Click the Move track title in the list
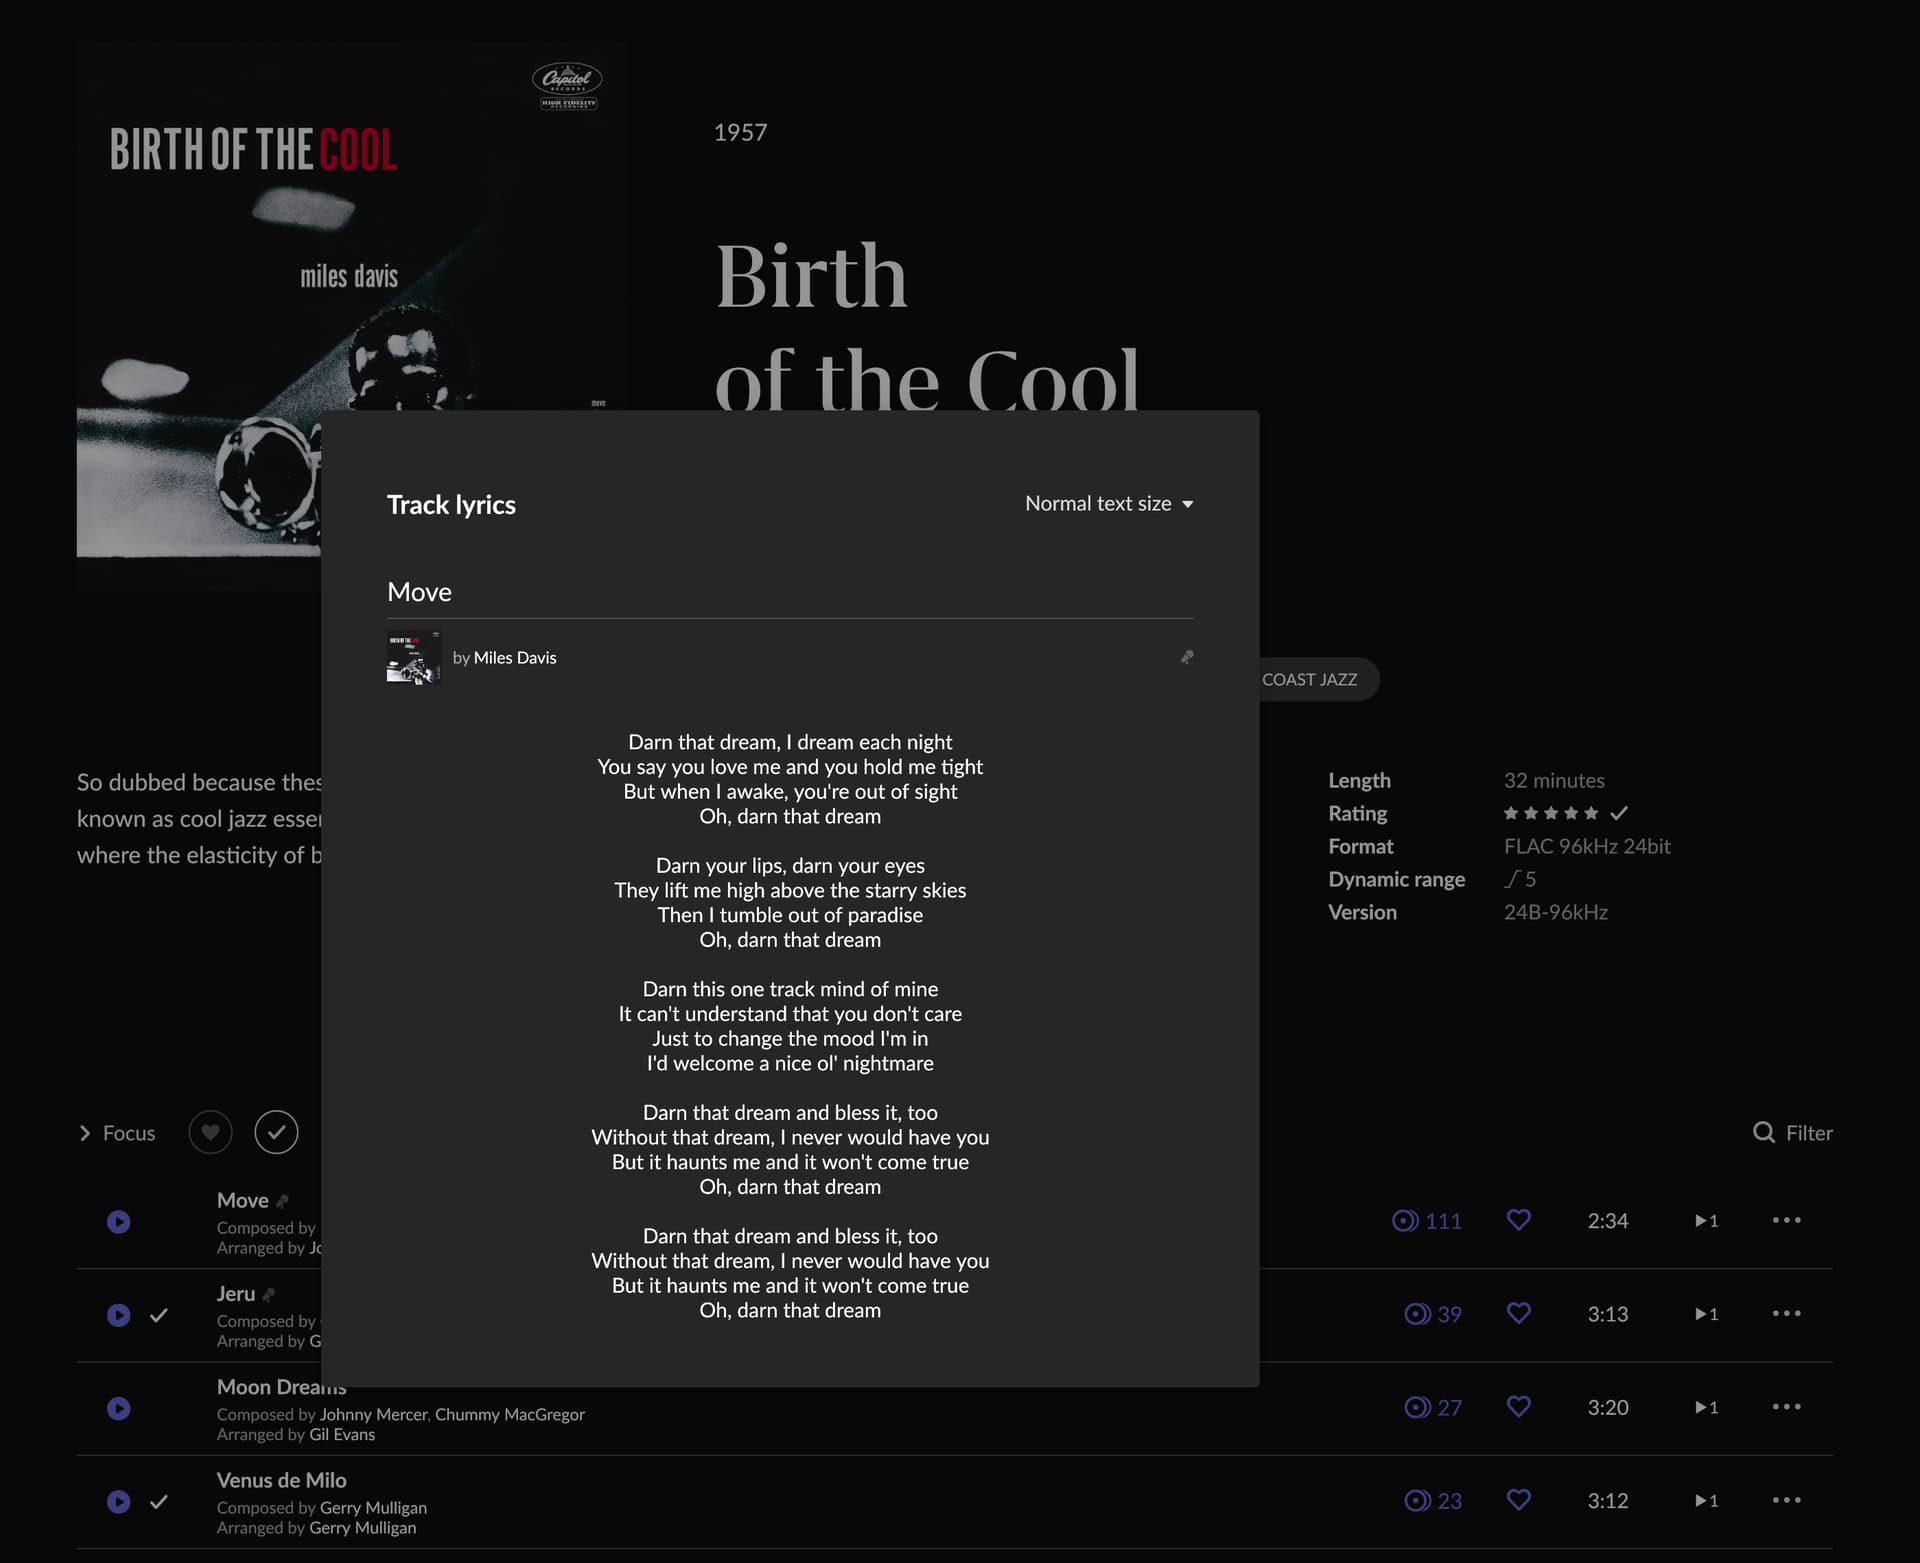The height and width of the screenshot is (1563, 1920). pyautogui.click(x=243, y=1200)
